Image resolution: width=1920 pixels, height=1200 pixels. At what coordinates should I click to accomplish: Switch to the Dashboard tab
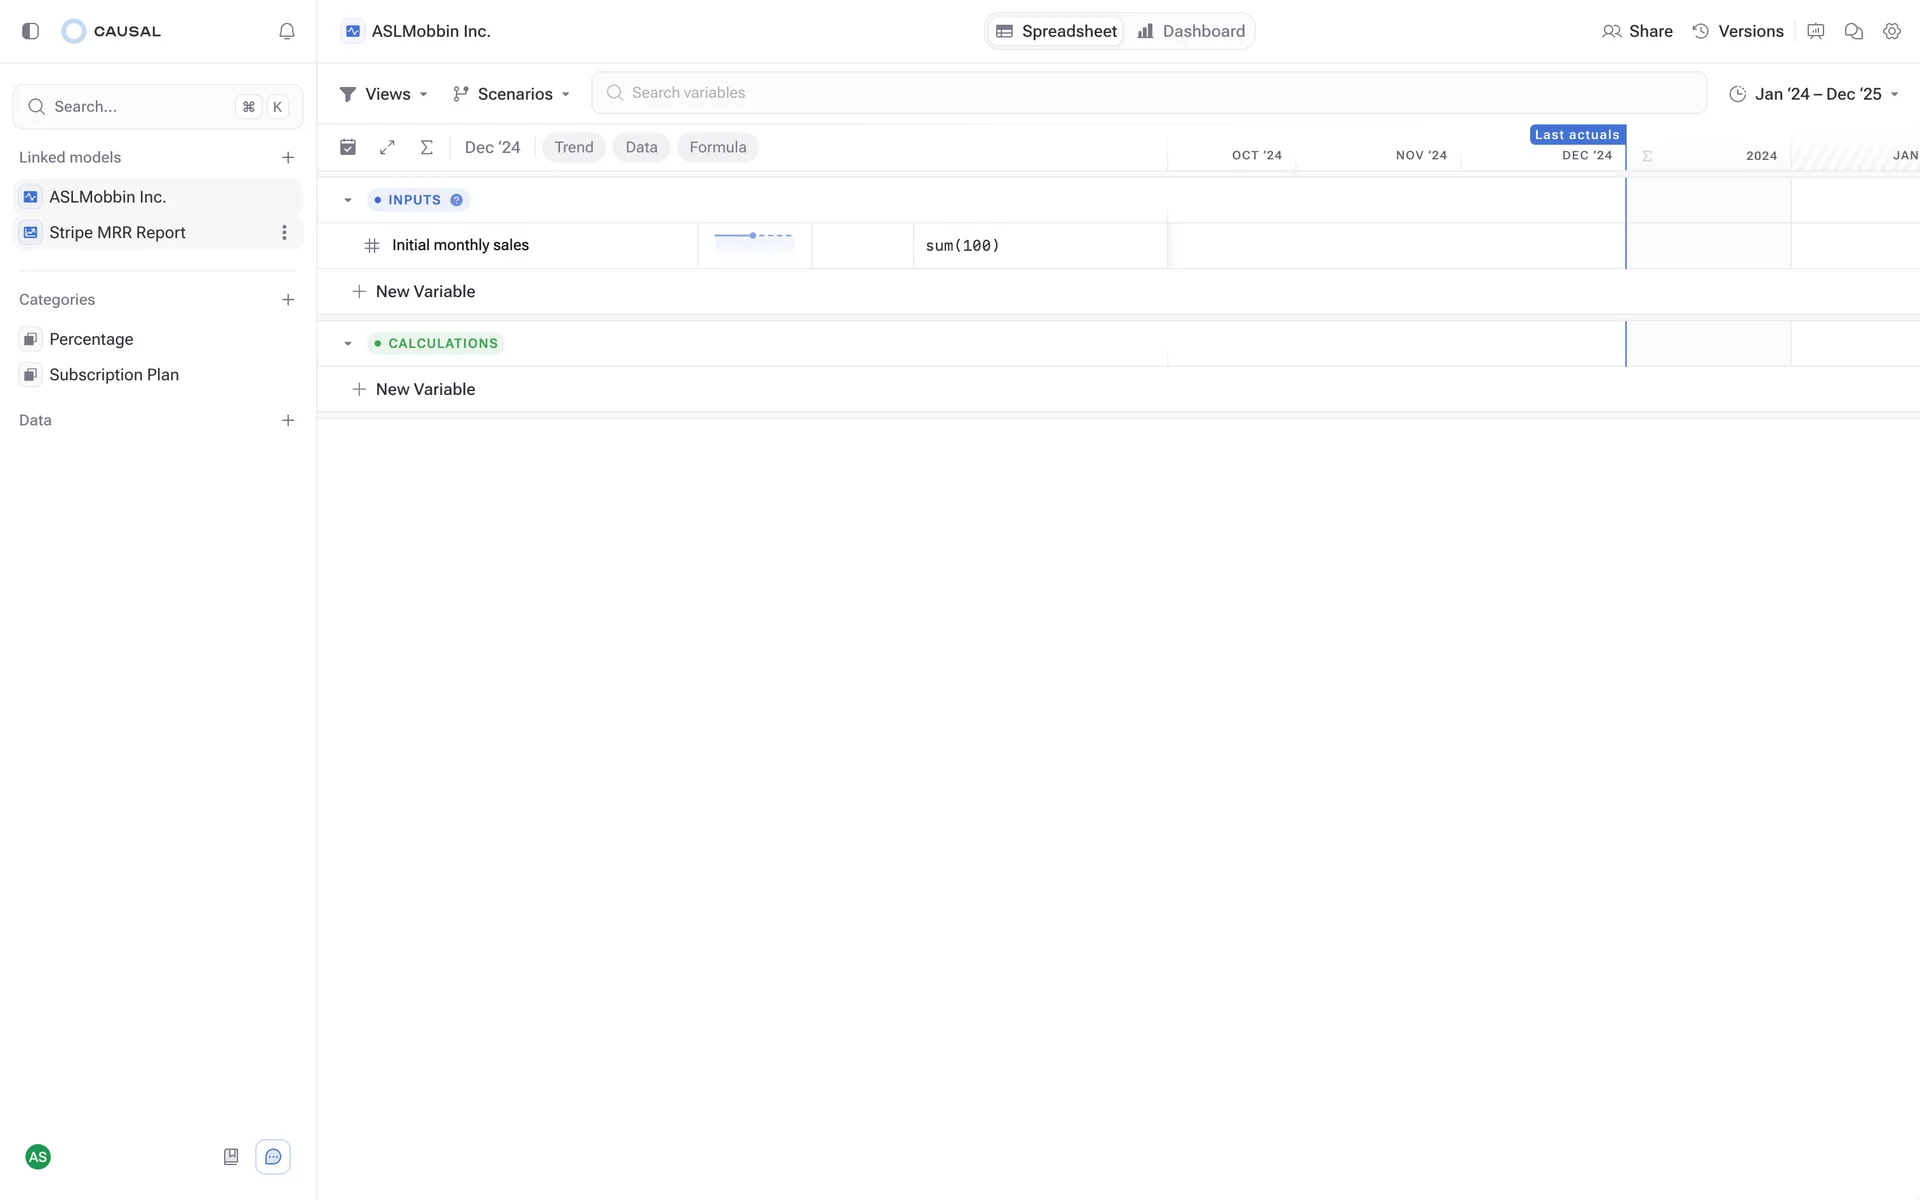pyautogui.click(x=1191, y=31)
